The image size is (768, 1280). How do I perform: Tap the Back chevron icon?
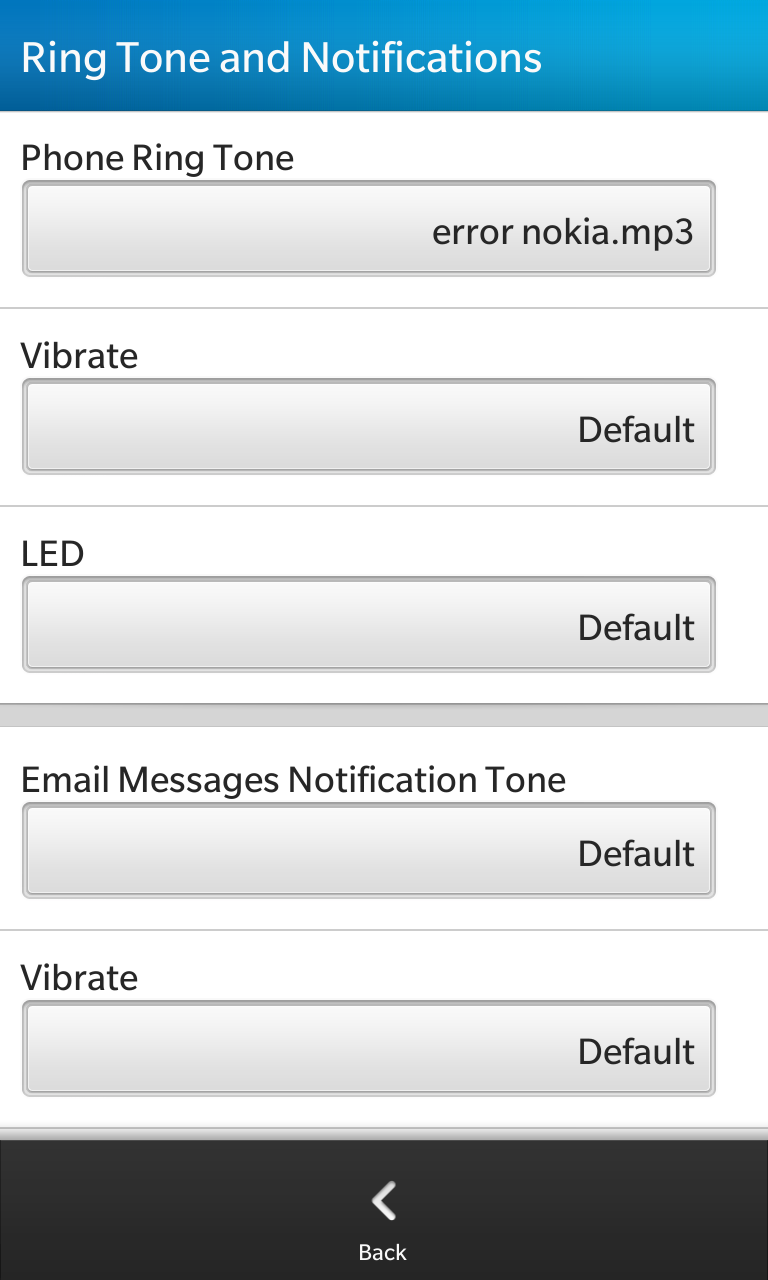(384, 1201)
